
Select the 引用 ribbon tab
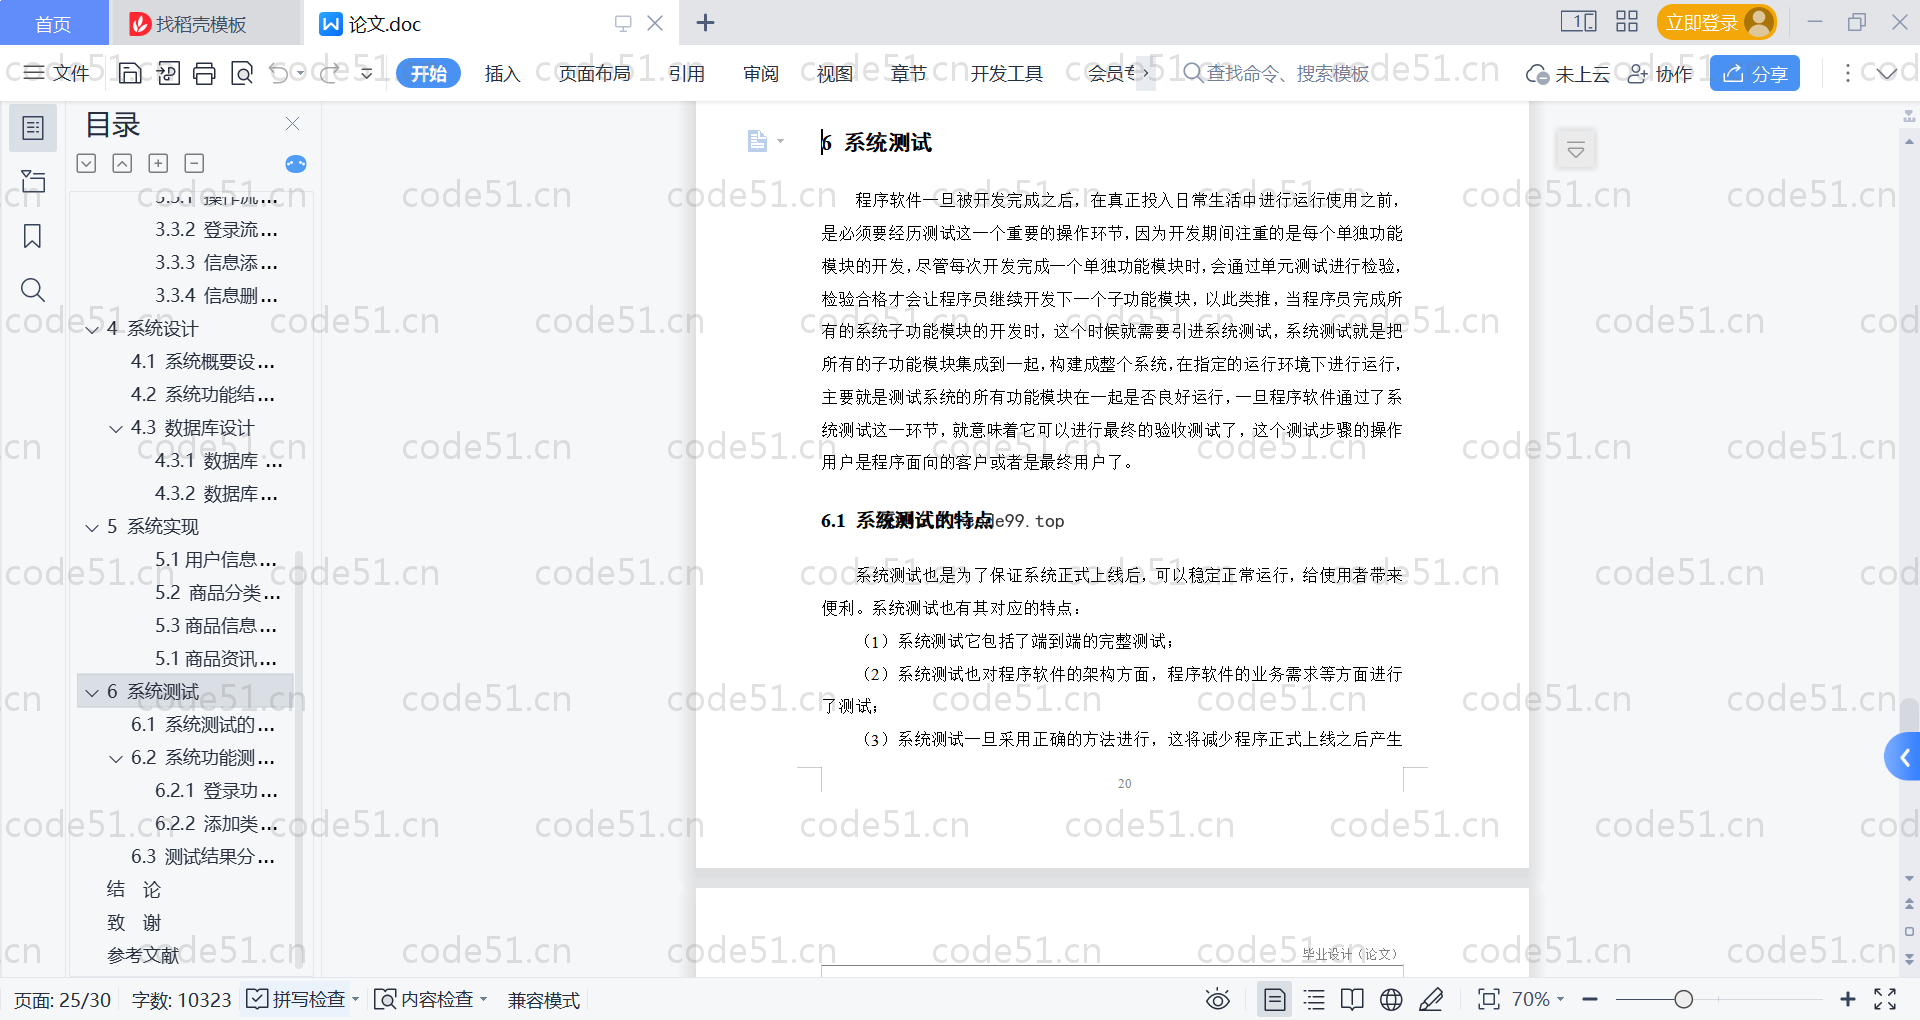[x=687, y=73]
